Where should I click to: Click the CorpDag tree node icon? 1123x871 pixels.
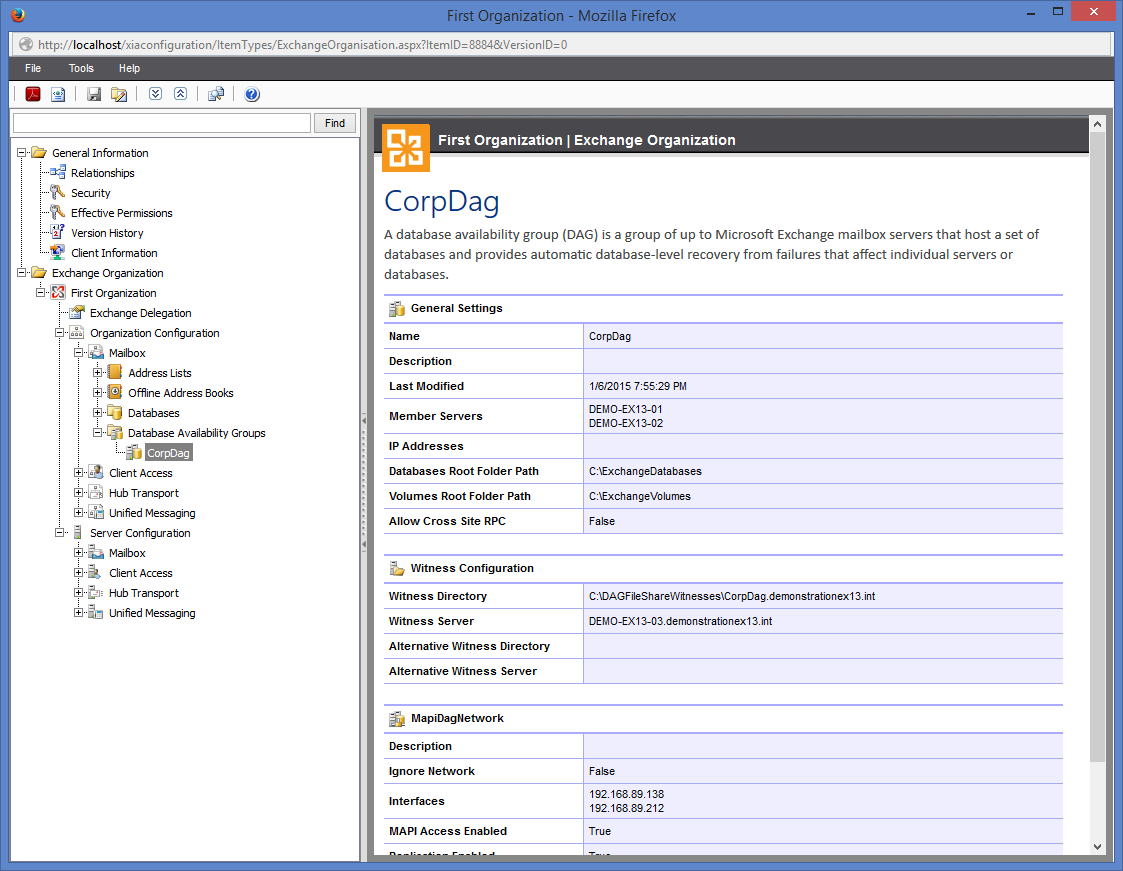click(134, 453)
